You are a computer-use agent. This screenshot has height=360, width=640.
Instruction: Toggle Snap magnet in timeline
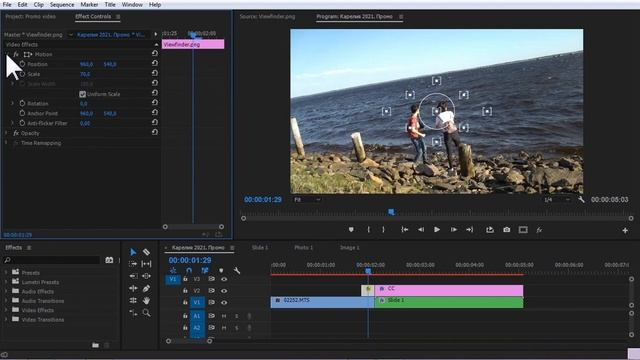point(189,271)
